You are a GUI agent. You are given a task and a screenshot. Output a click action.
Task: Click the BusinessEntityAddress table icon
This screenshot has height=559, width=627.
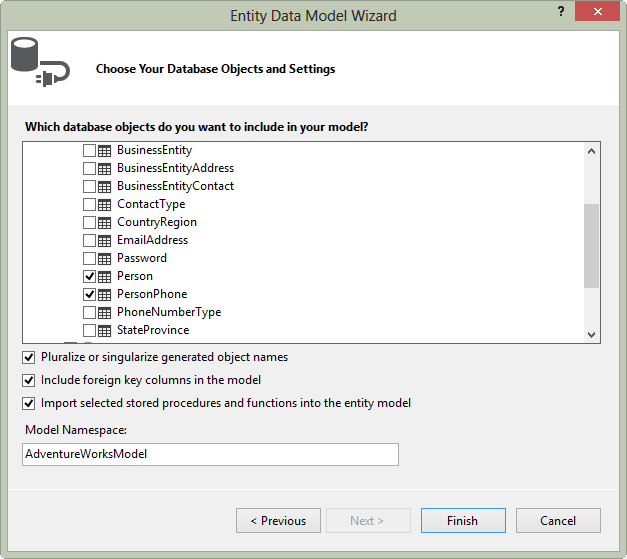(104, 169)
